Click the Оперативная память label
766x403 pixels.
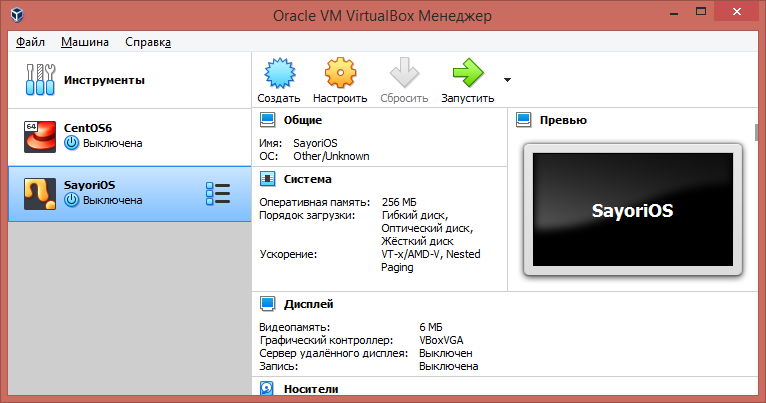314,202
